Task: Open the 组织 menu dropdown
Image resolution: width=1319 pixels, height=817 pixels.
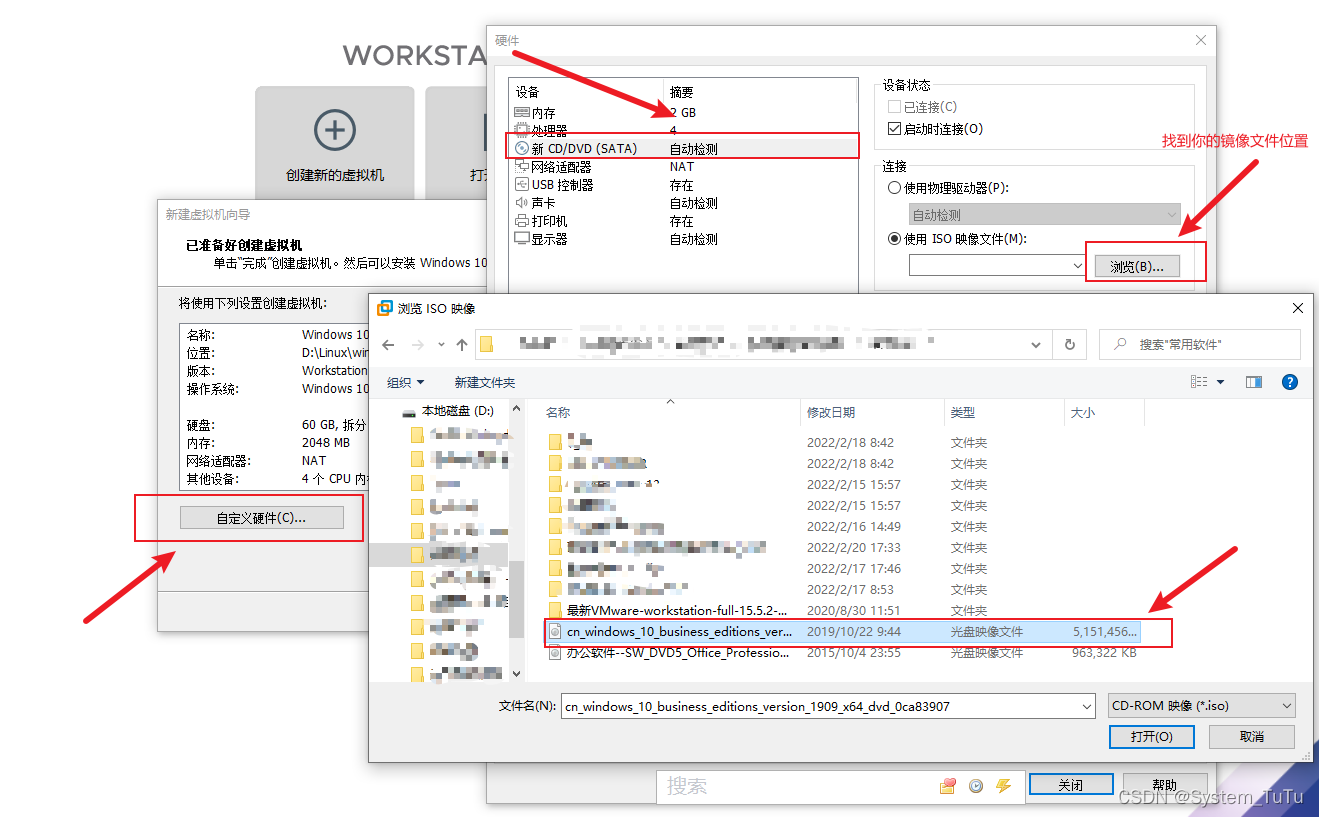Action: coord(405,382)
